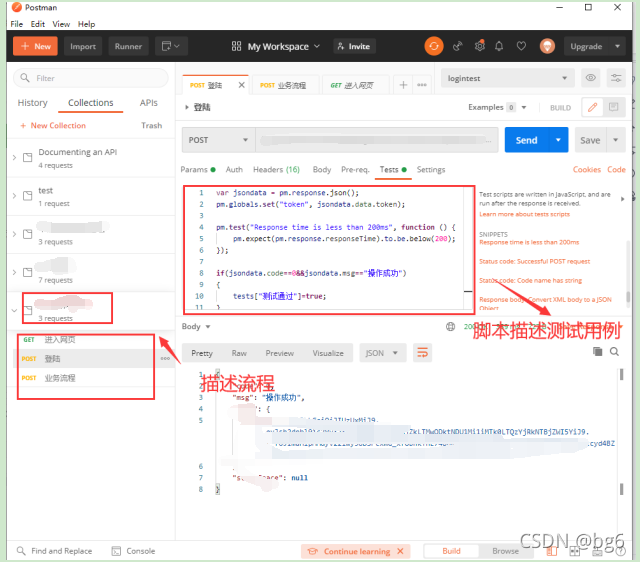This screenshot has width=640, height=562.
Task: Click Find and Replace magnifier icon
Action: (x=21, y=551)
